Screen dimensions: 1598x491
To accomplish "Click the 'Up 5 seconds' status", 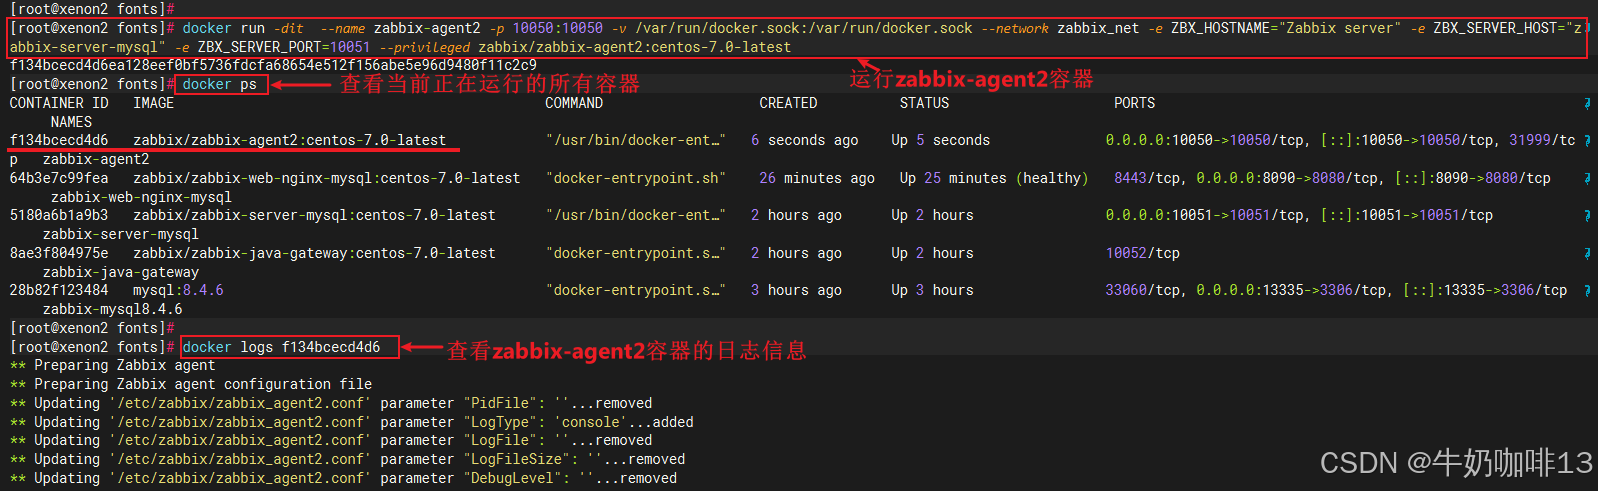I will pyautogui.click(x=940, y=140).
